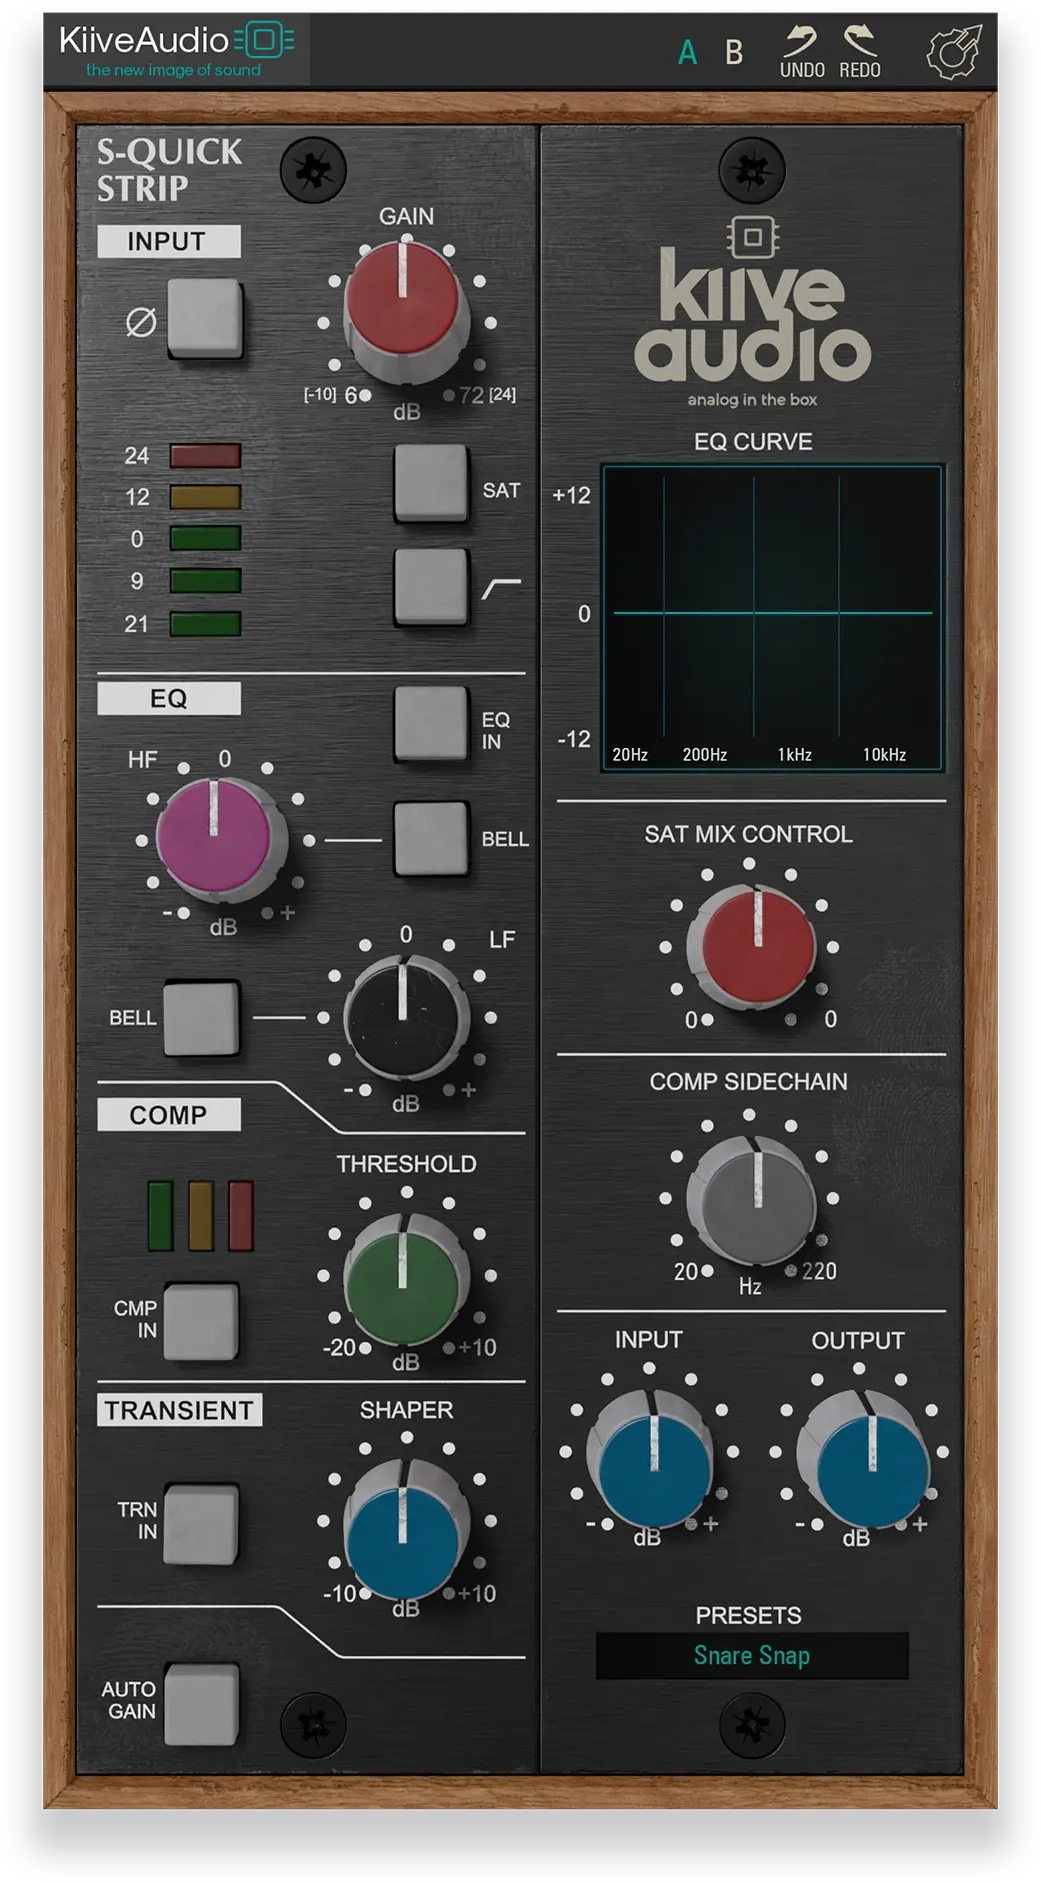Click the S-QUICK STRIP title
Image resolution: width=1041 pixels, height=1883 pixels.
pyautogui.click(x=168, y=169)
